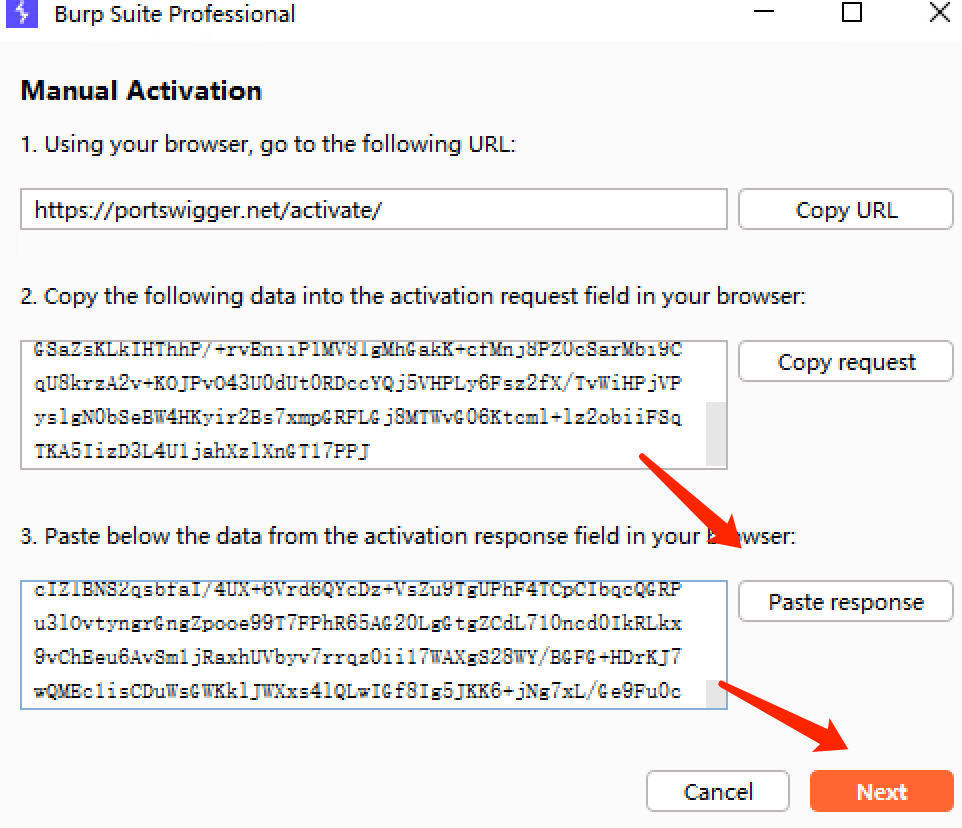Click the portswigger.net activate URL field
This screenshot has height=828, width=962.
[x=373, y=210]
